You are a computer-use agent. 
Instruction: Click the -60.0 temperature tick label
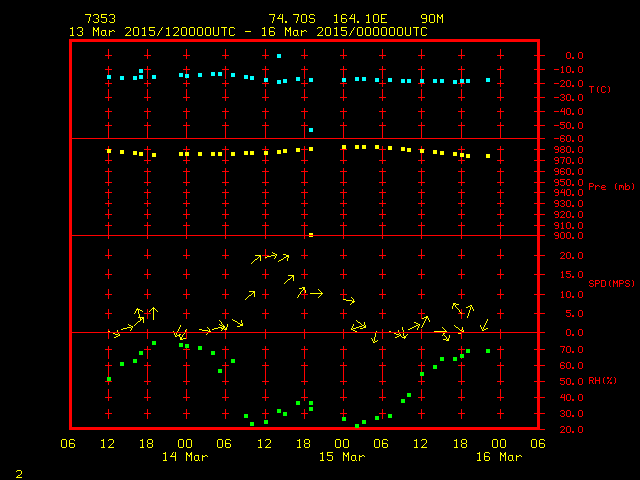pos(573,139)
